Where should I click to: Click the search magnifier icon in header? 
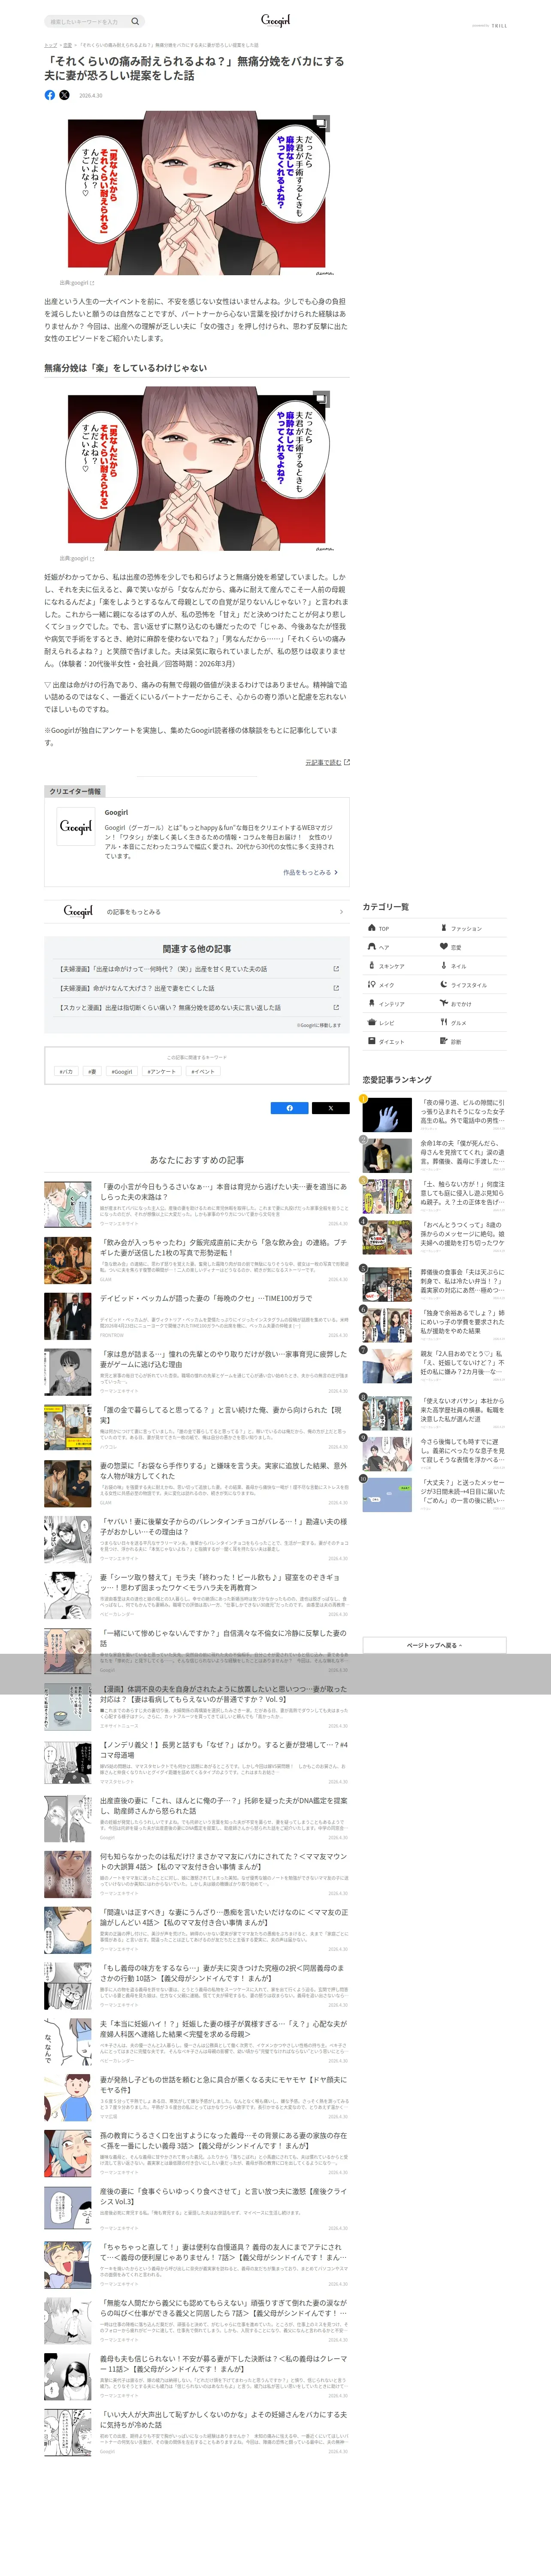coord(135,21)
